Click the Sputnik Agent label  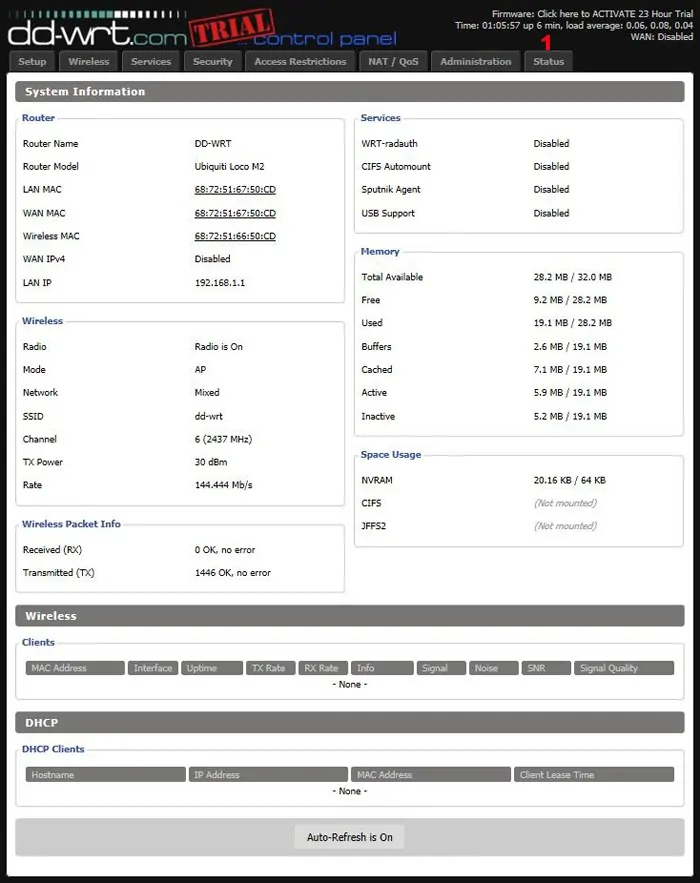(x=391, y=190)
